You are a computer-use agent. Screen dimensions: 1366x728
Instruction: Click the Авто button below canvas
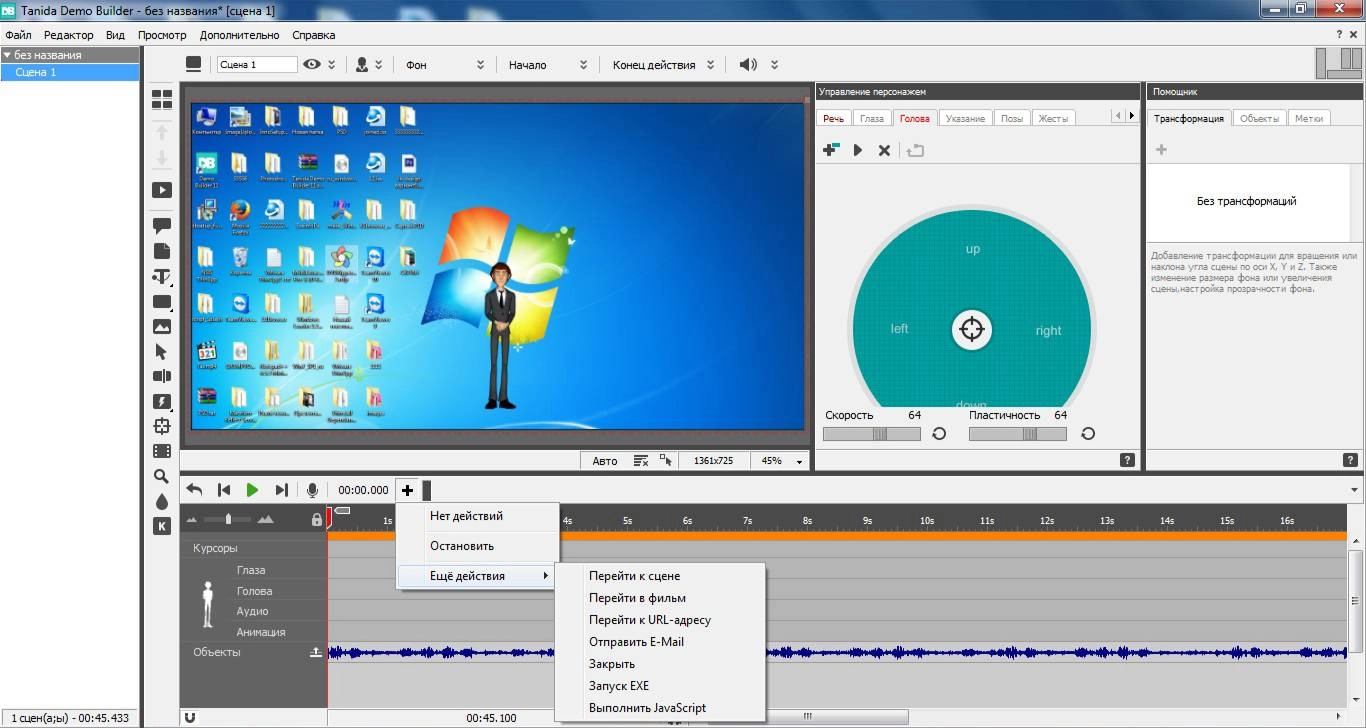coord(604,461)
